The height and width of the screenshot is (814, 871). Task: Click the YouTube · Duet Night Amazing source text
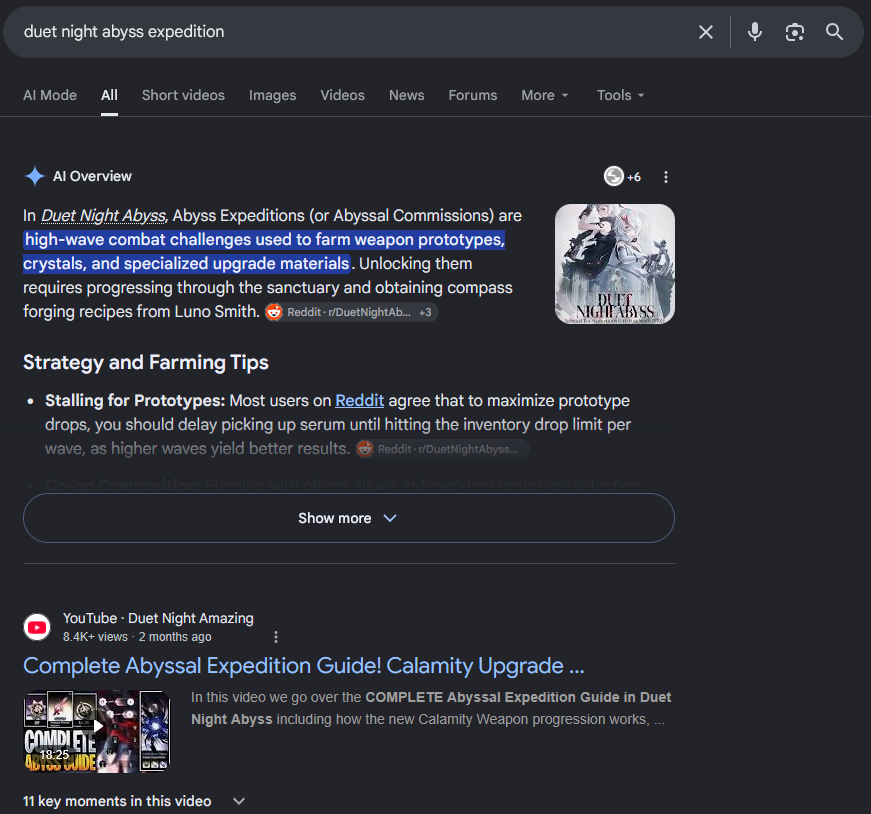pyautogui.click(x=158, y=618)
